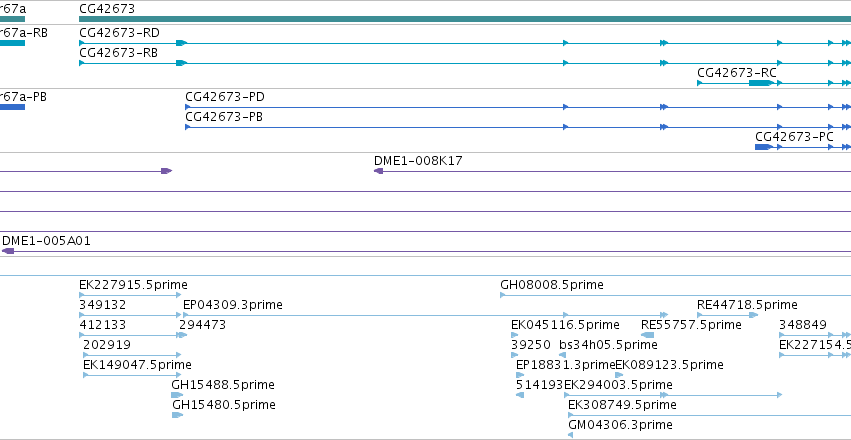Select the GH15480.5prime EST label
851x440 pixels.
click(x=224, y=405)
